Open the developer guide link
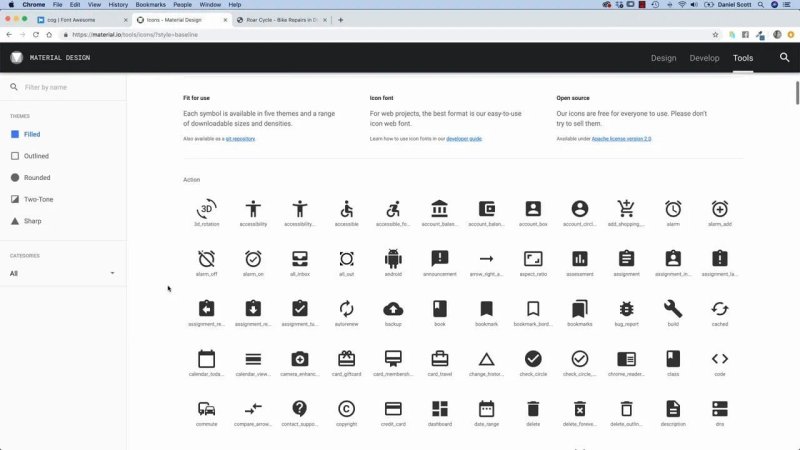The width and height of the screenshot is (800, 450). [x=464, y=139]
